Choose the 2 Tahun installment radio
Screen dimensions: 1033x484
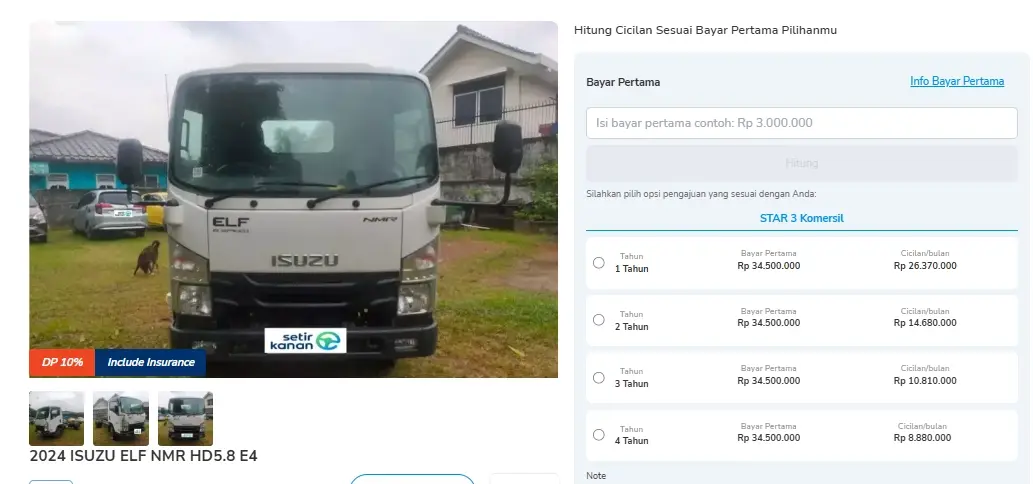tap(599, 320)
